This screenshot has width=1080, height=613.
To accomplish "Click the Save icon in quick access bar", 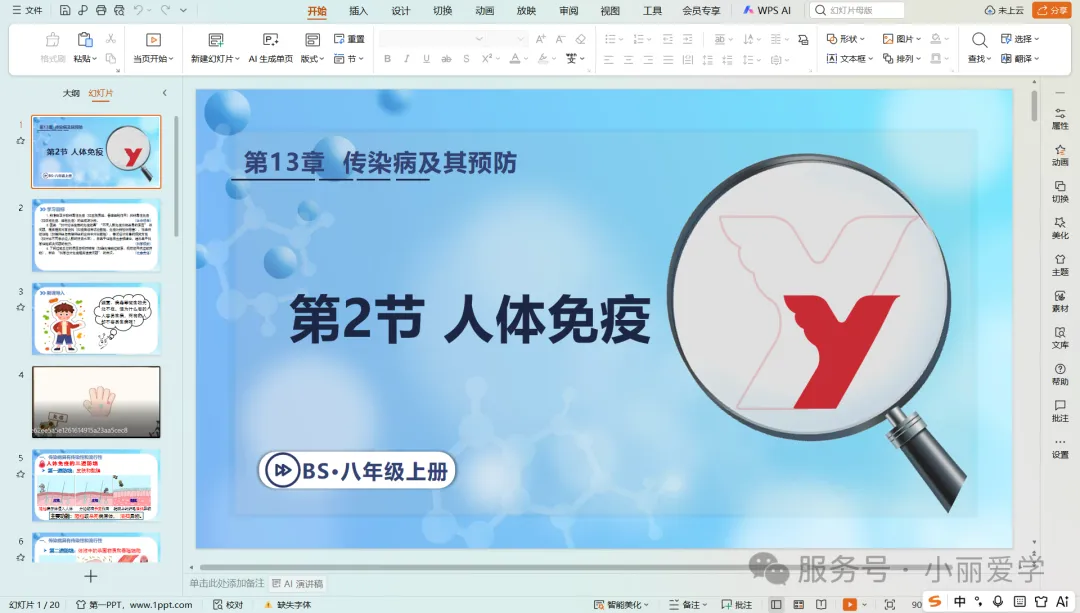I will pos(65,10).
